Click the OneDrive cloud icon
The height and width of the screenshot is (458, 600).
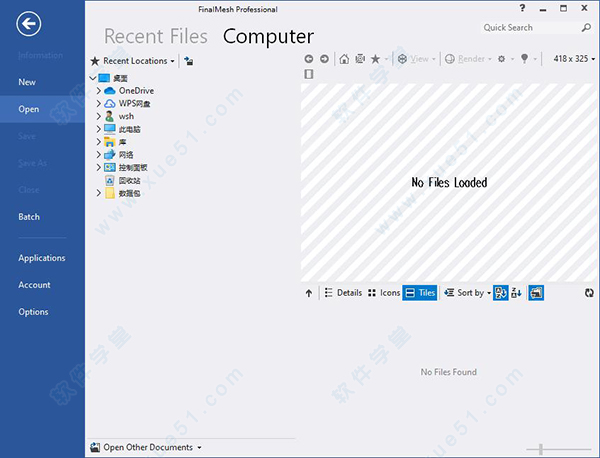click(x=110, y=91)
